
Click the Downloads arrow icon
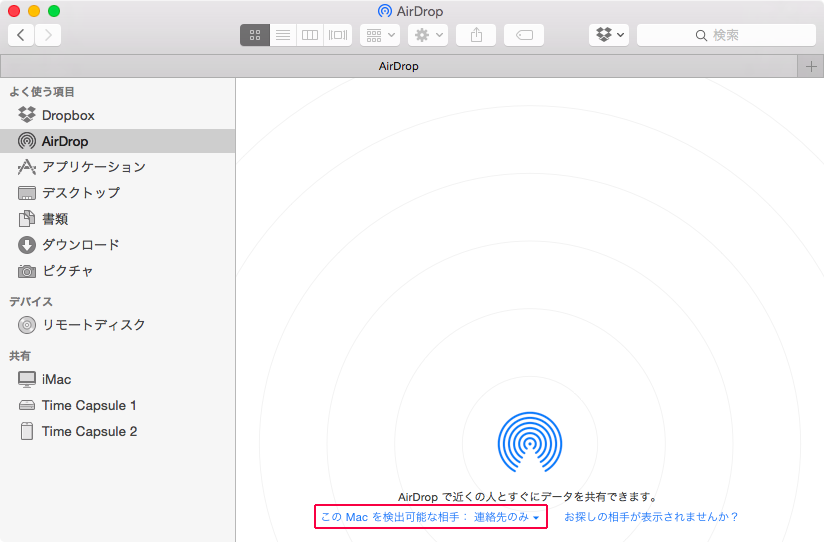(27, 244)
